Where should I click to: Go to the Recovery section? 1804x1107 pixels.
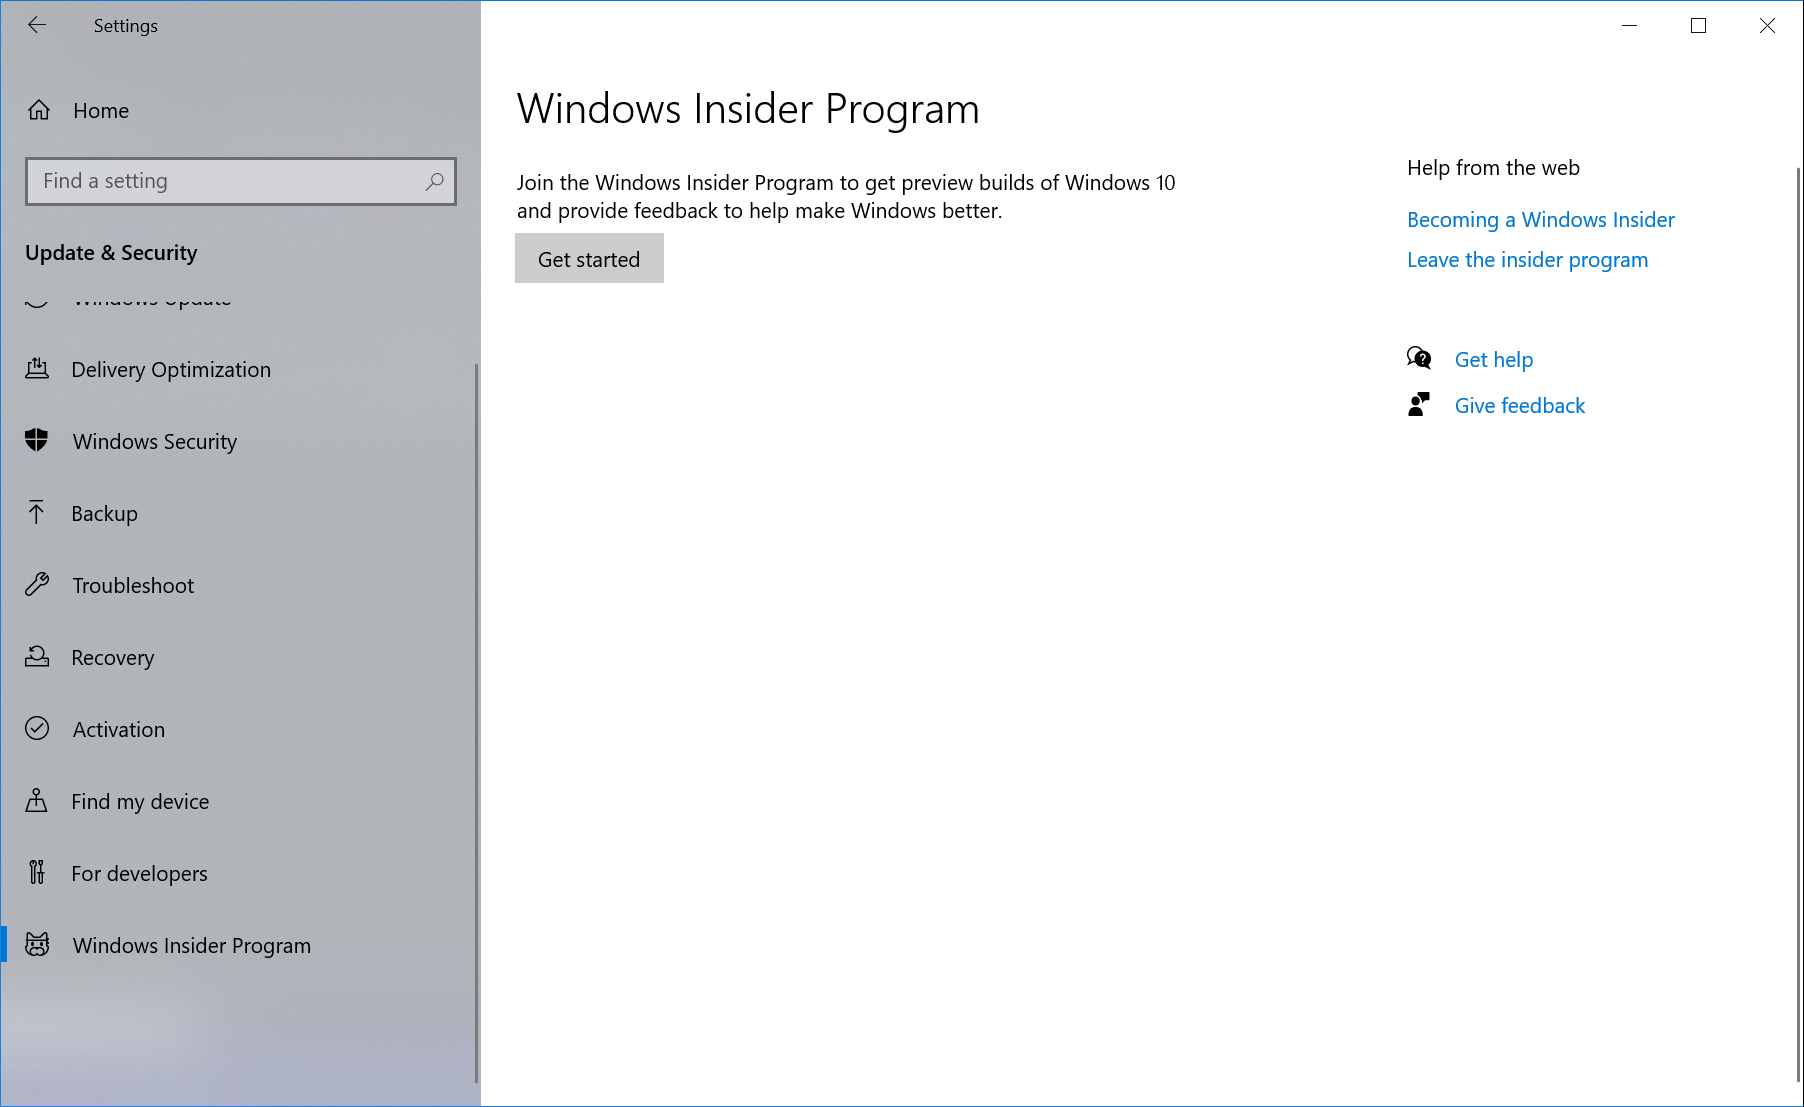113,658
